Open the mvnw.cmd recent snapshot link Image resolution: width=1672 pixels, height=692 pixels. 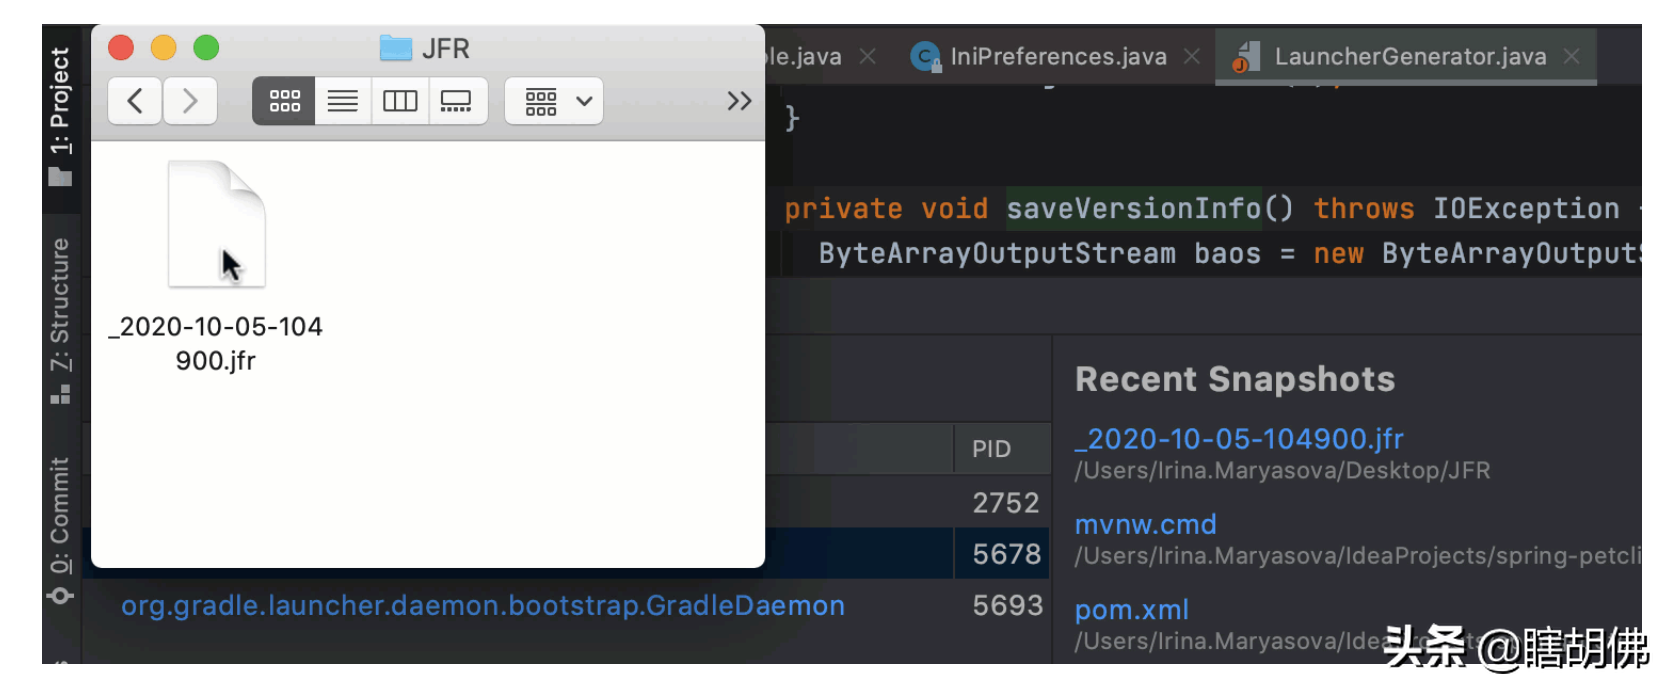1146,524
